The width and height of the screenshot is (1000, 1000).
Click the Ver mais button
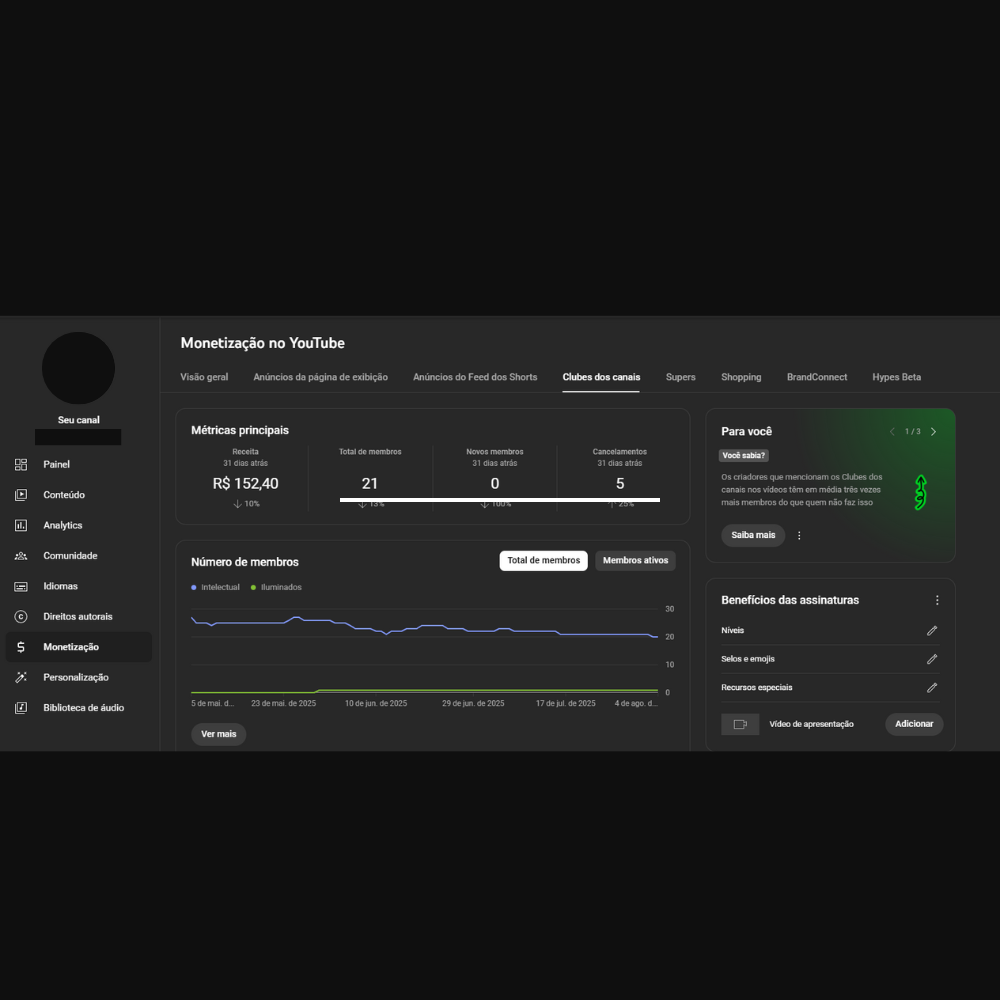(218, 734)
